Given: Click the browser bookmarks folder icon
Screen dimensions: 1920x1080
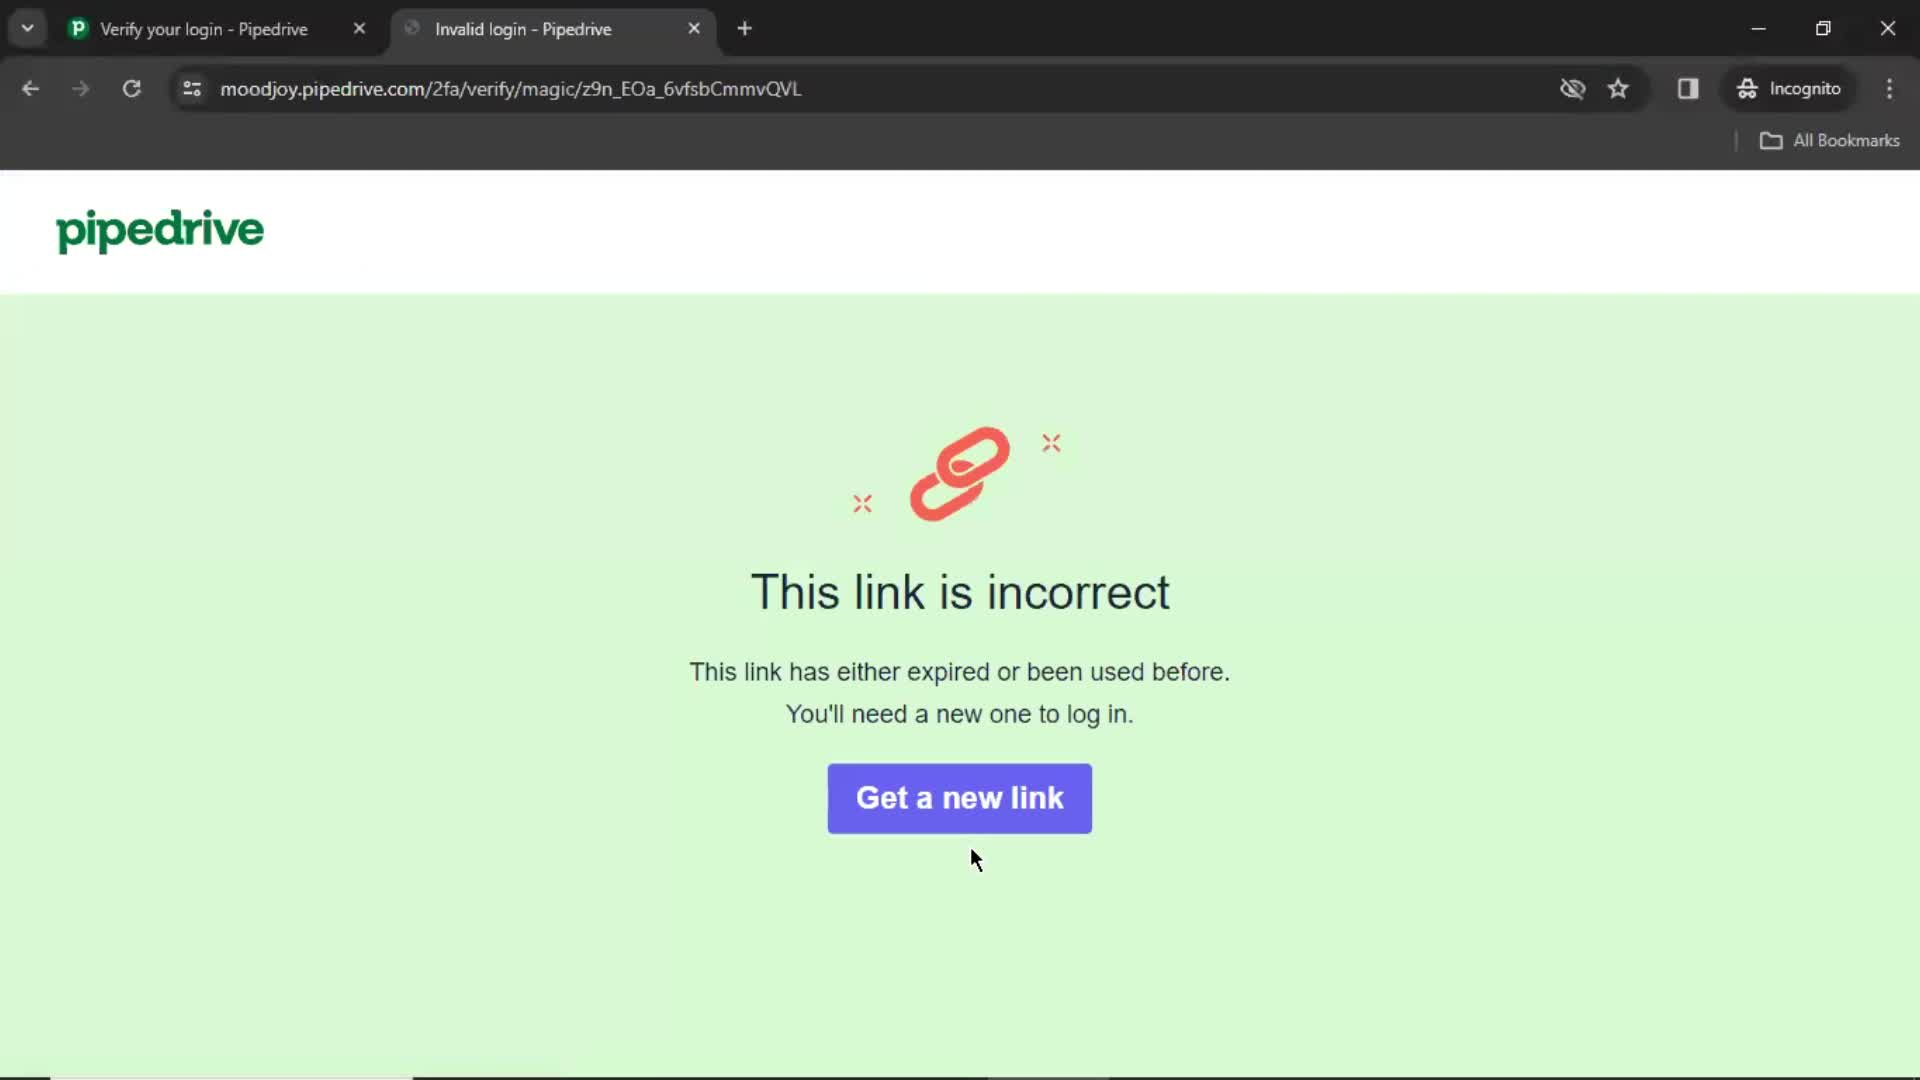Looking at the screenshot, I should coord(1772,141).
